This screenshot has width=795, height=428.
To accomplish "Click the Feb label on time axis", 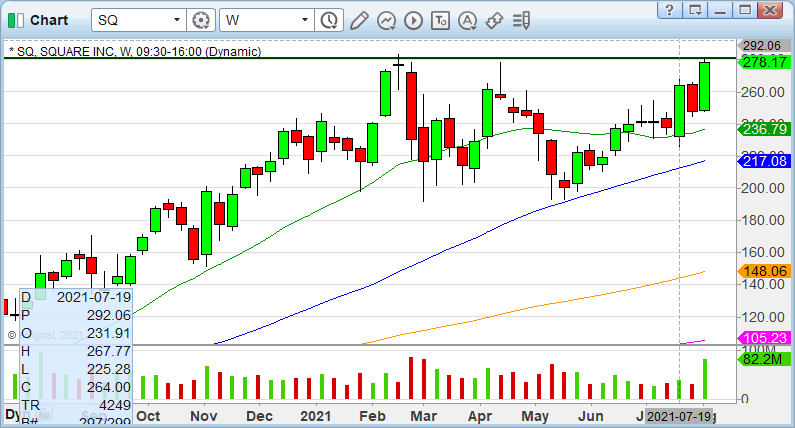I will [373, 416].
